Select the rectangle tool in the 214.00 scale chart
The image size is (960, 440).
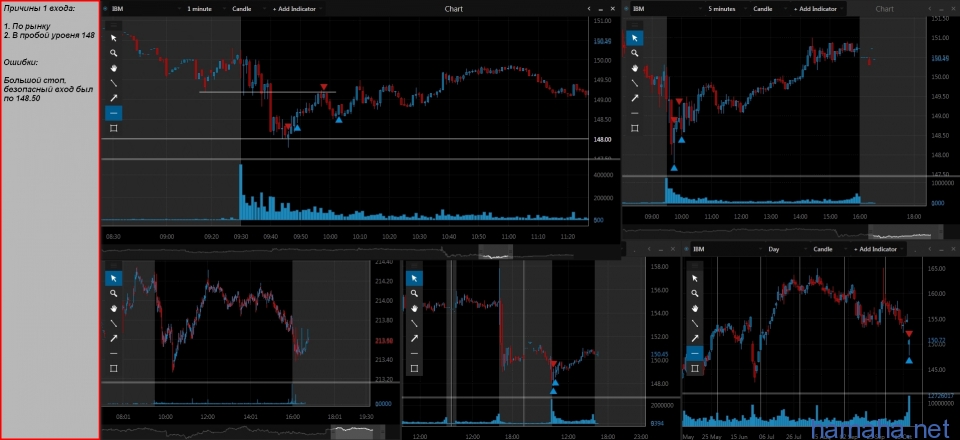[113, 368]
